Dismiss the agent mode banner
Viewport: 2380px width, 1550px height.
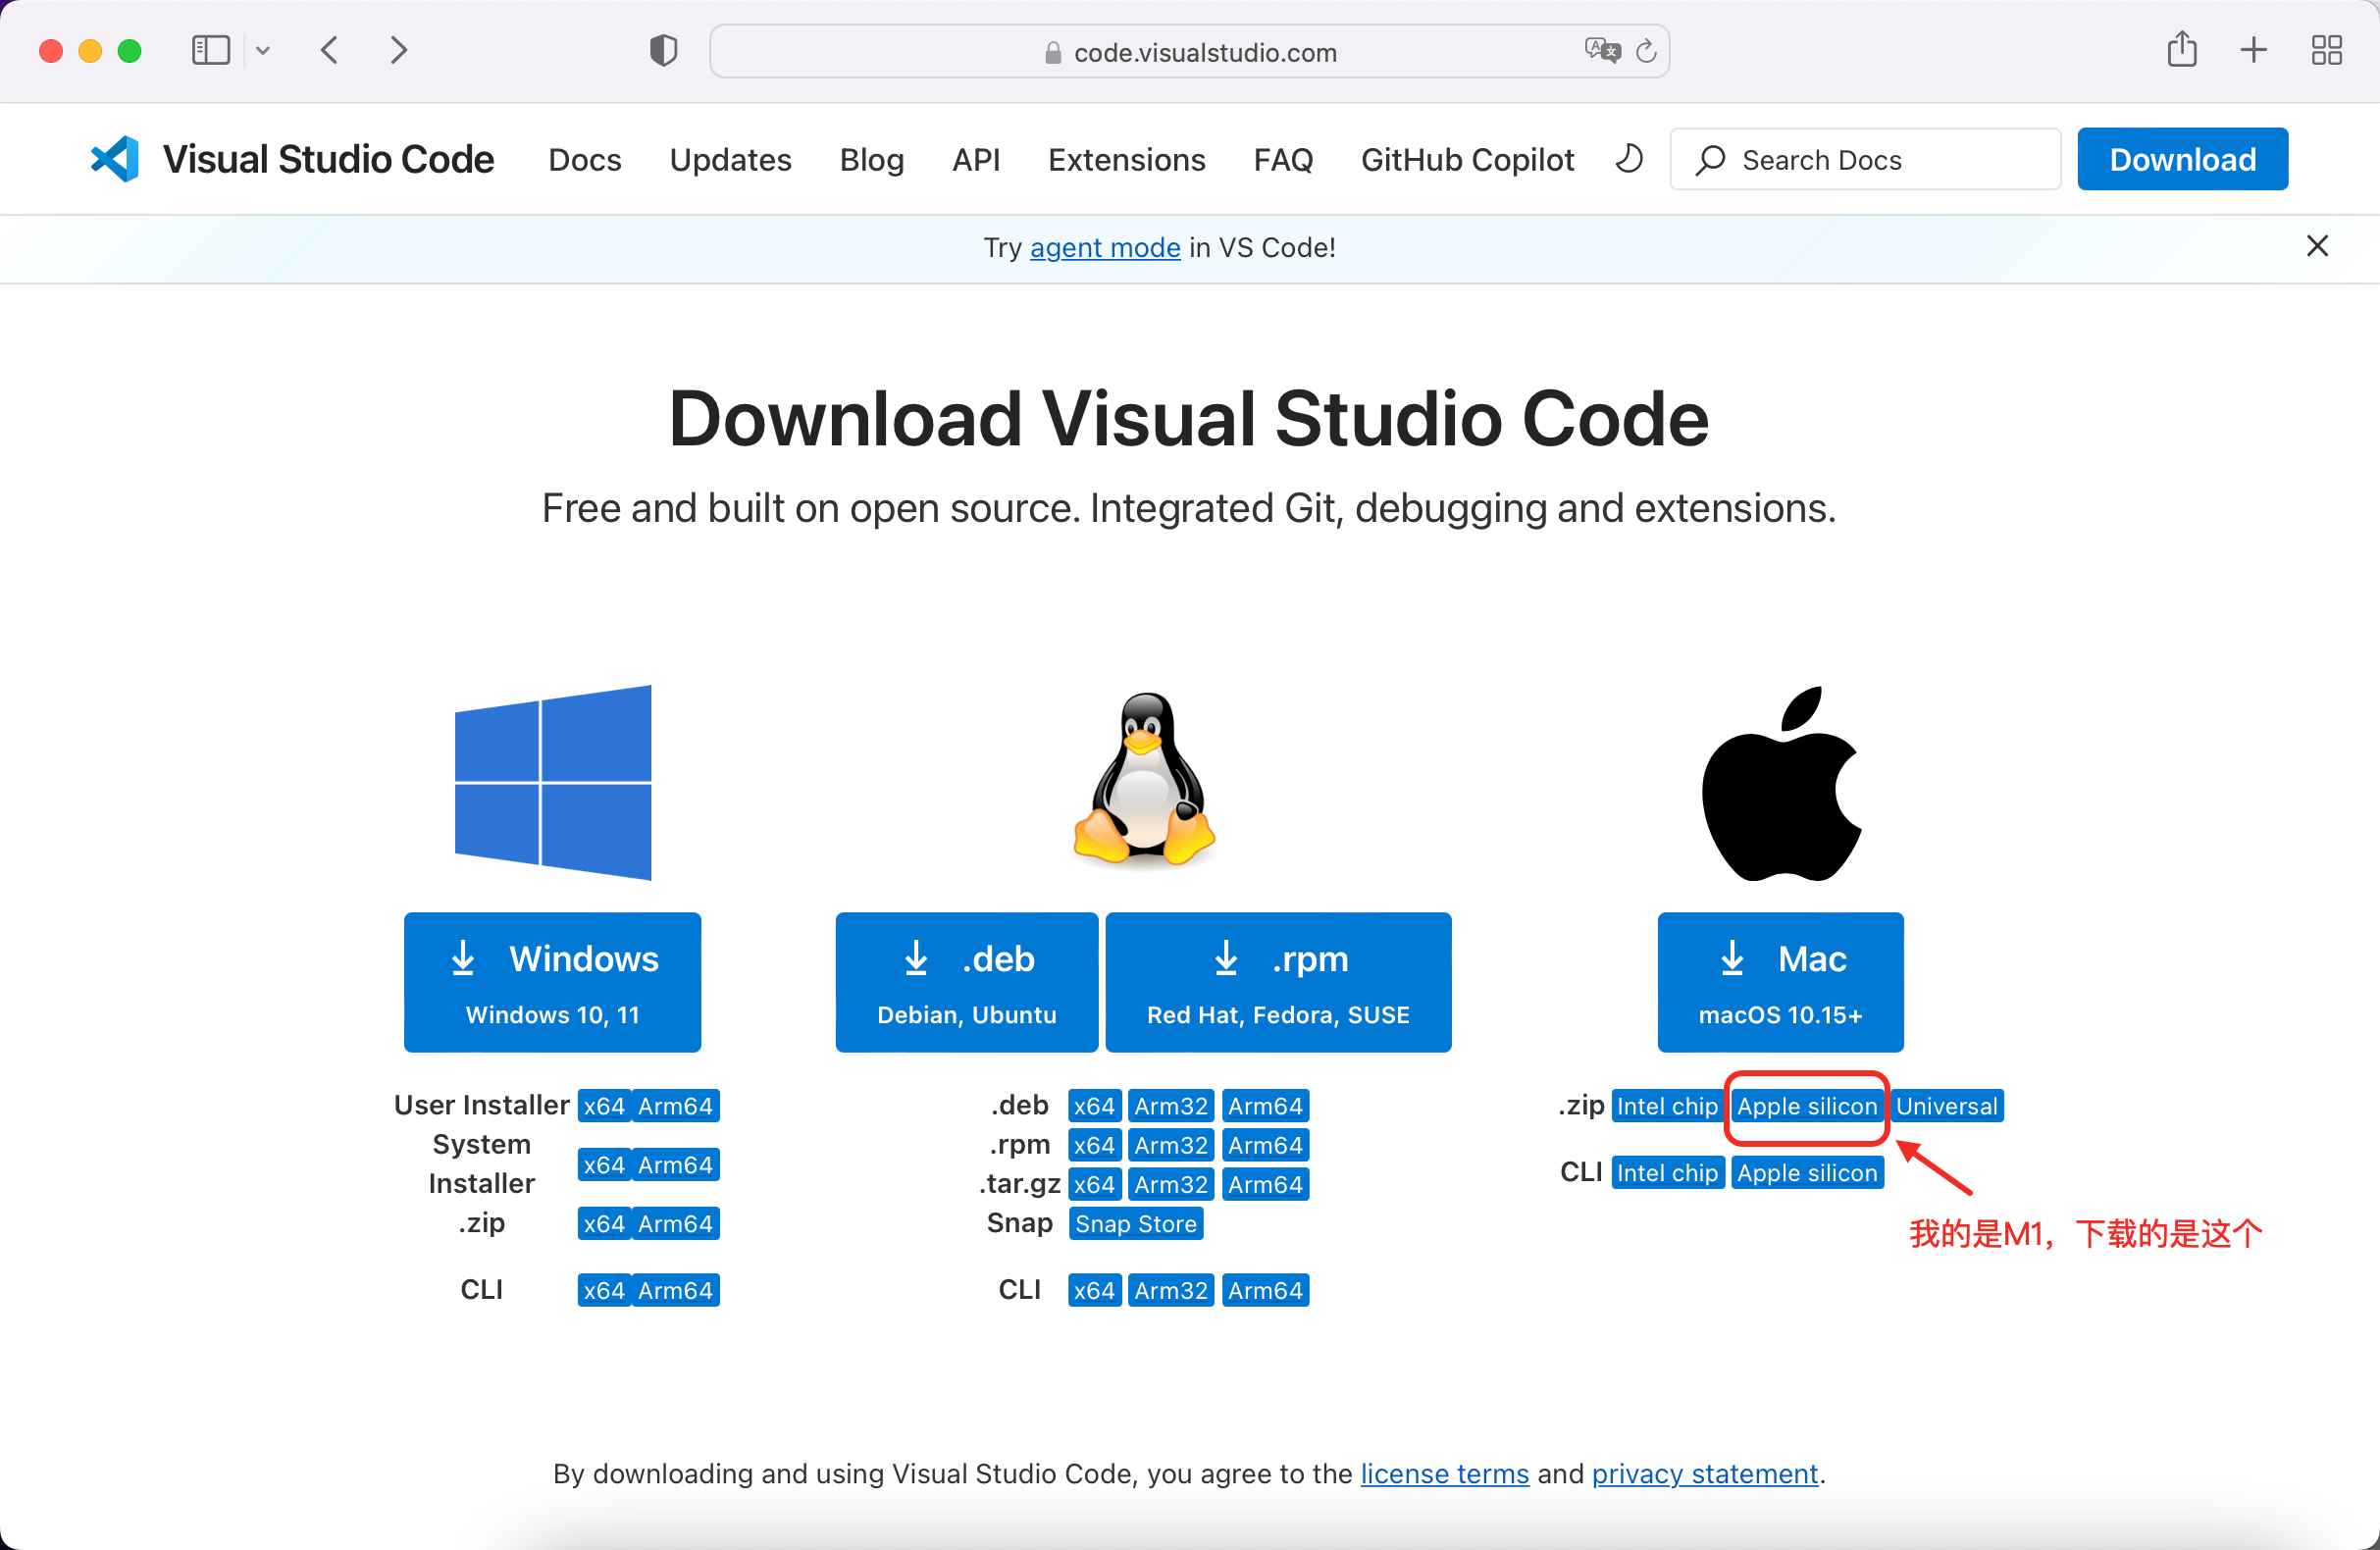click(2317, 246)
